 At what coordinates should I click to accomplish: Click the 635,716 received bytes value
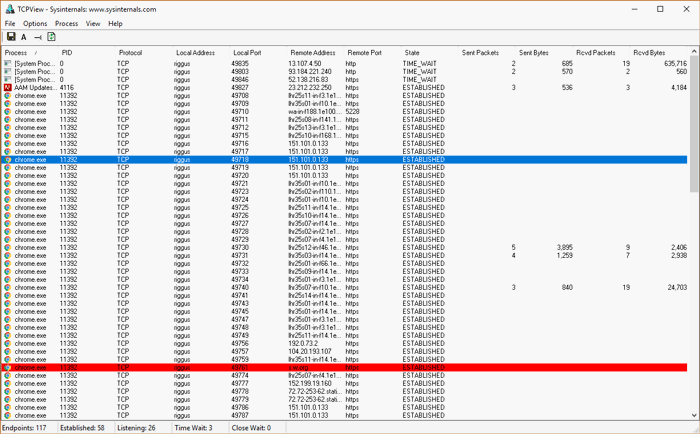pos(675,63)
